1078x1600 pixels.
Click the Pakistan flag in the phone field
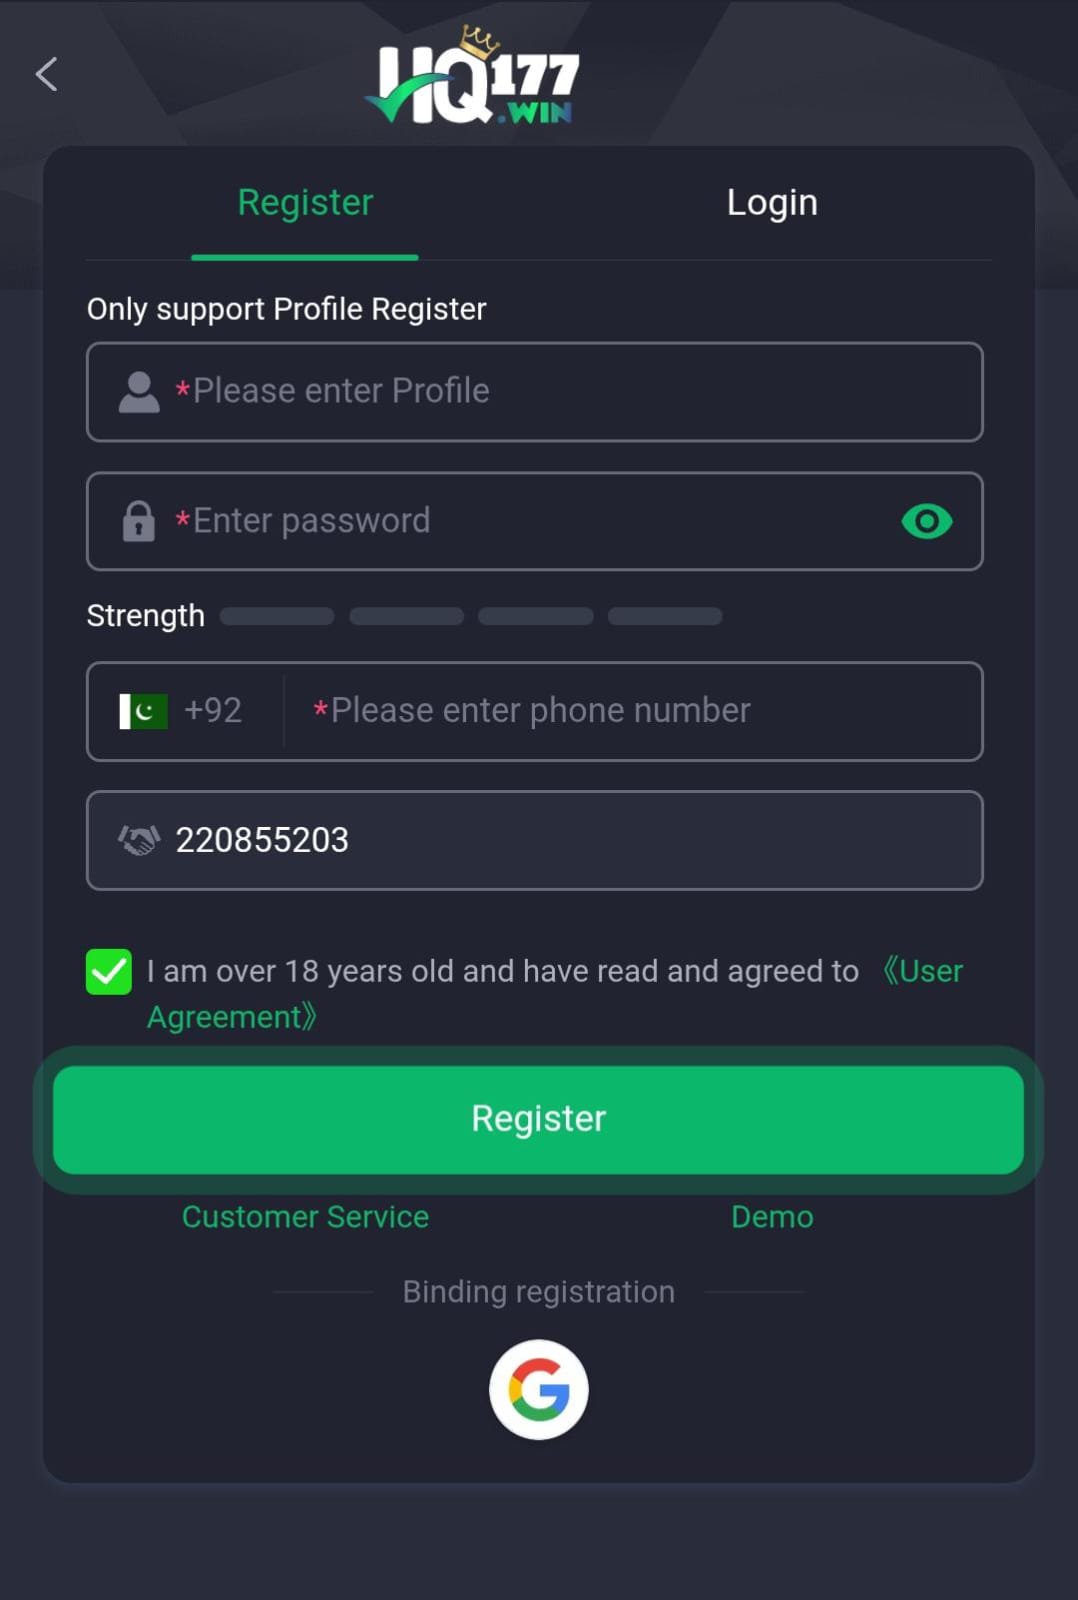click(x=141, y=711)
